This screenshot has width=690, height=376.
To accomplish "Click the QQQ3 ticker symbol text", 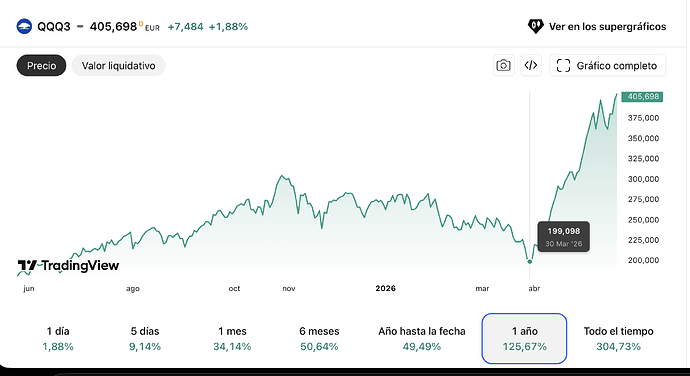I will [x=54, y=26].
